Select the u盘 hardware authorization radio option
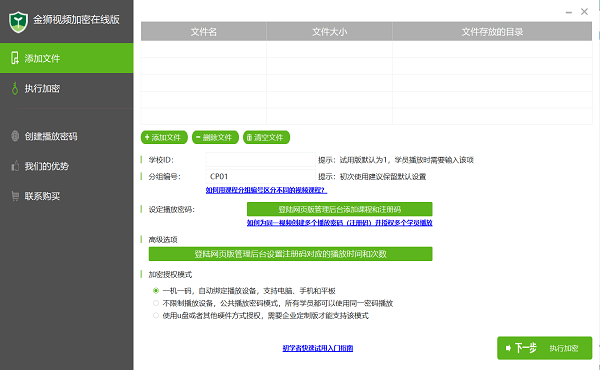 156,315
